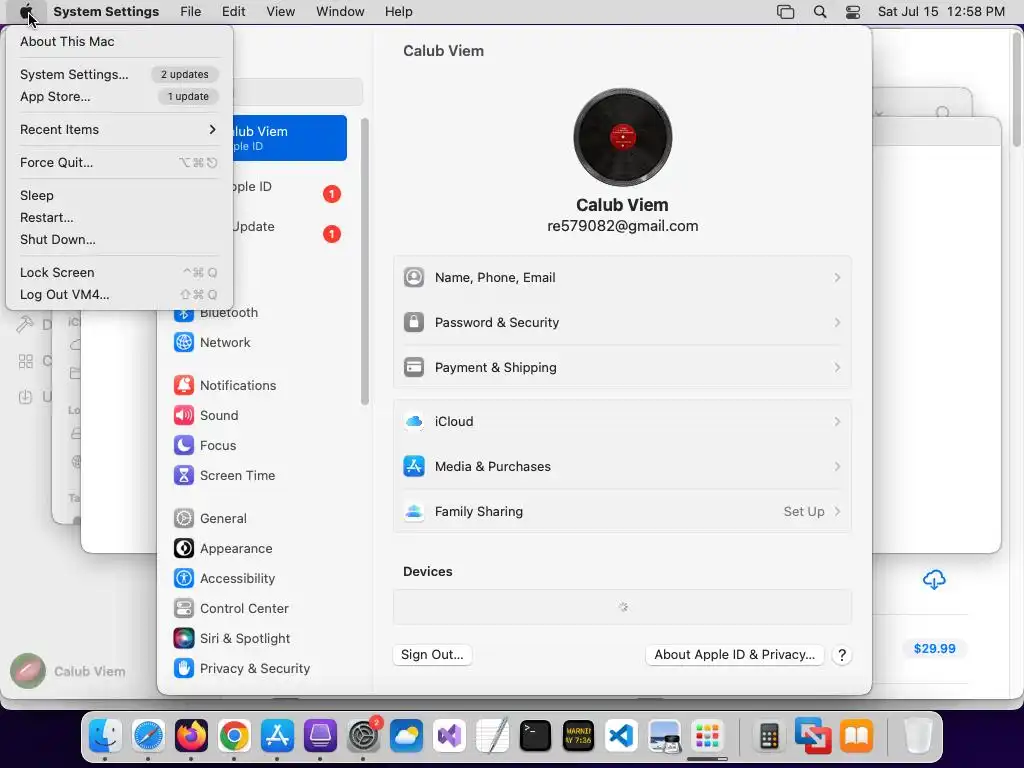Open TextEdit from the Dock

click(492, 736)
